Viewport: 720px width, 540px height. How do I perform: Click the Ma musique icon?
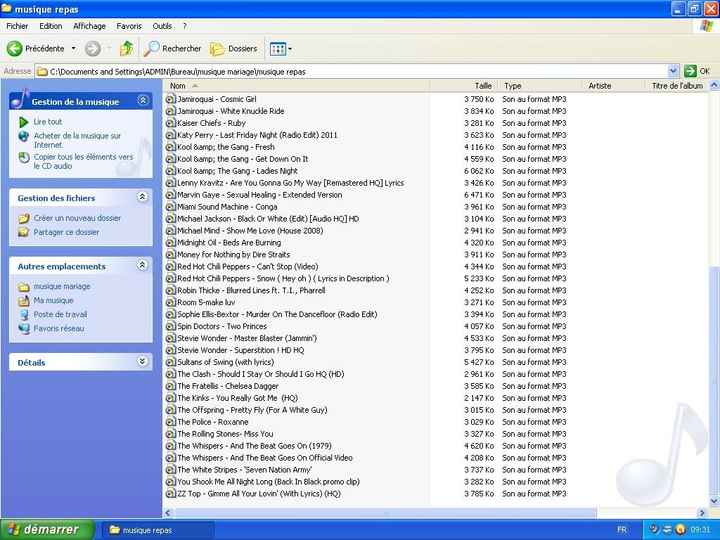tap(23, 301)
